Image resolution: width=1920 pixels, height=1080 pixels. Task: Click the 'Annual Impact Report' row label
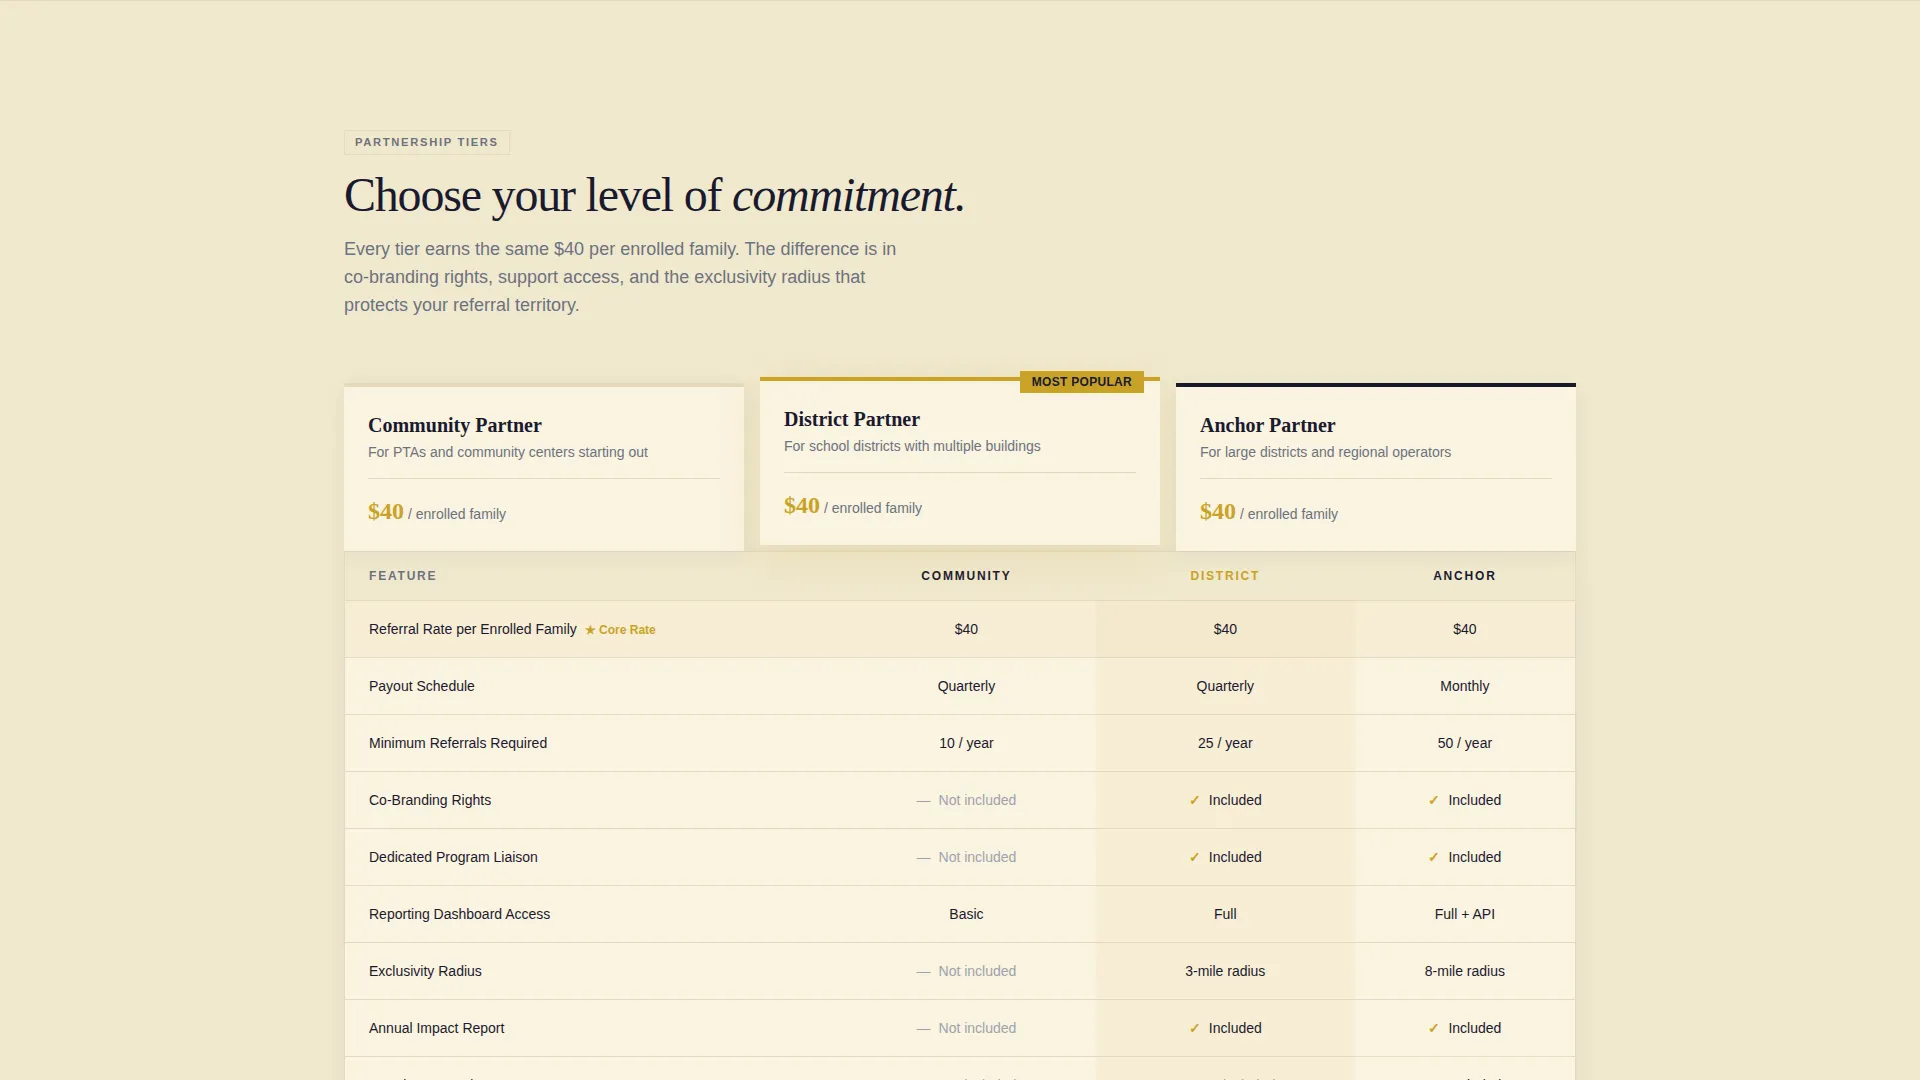(x=436, y=1028)
